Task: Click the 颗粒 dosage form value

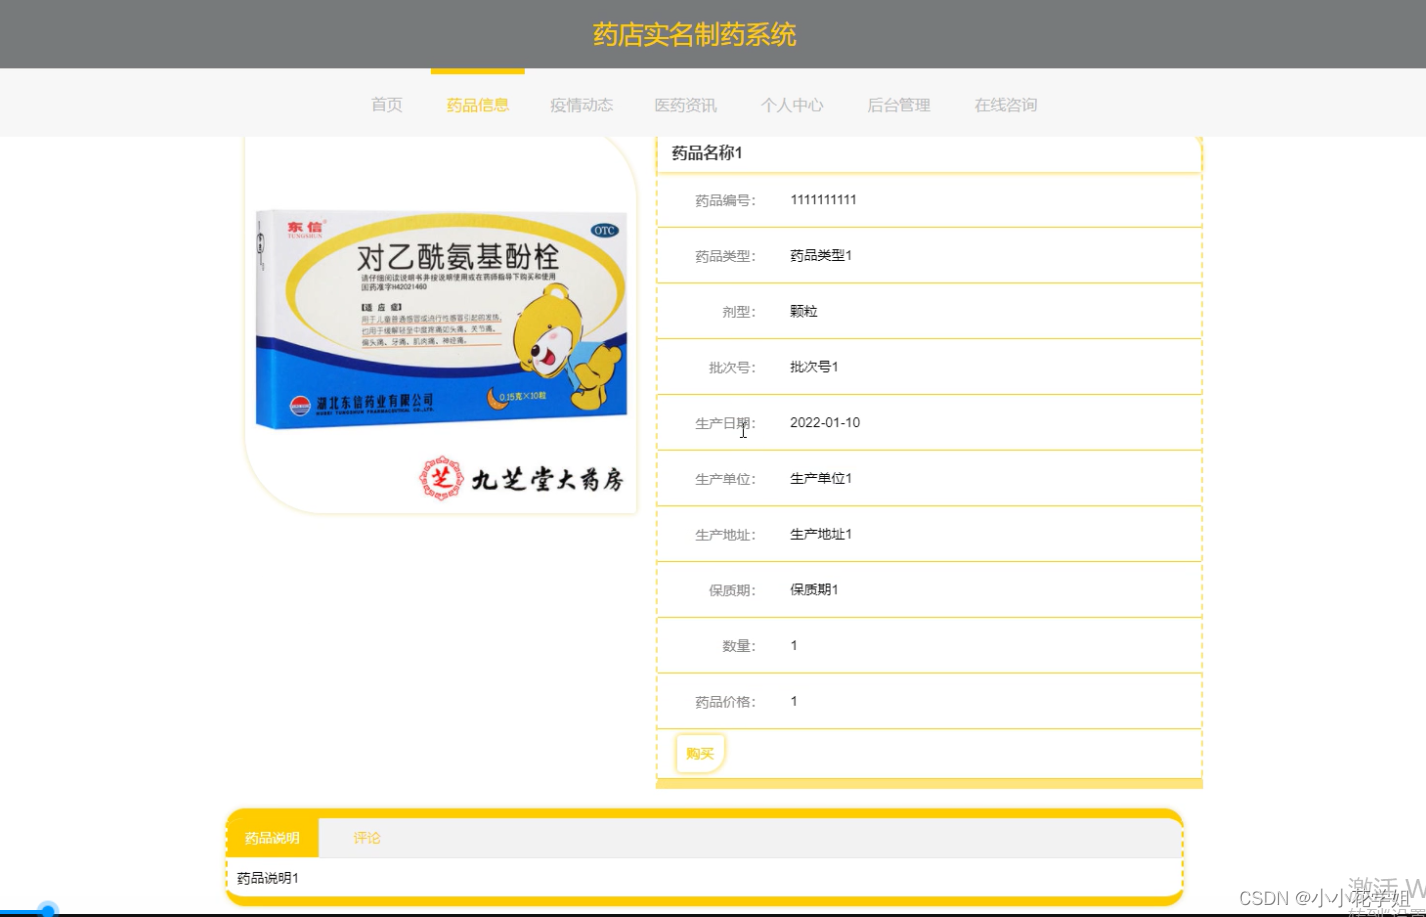Action: 802,311
